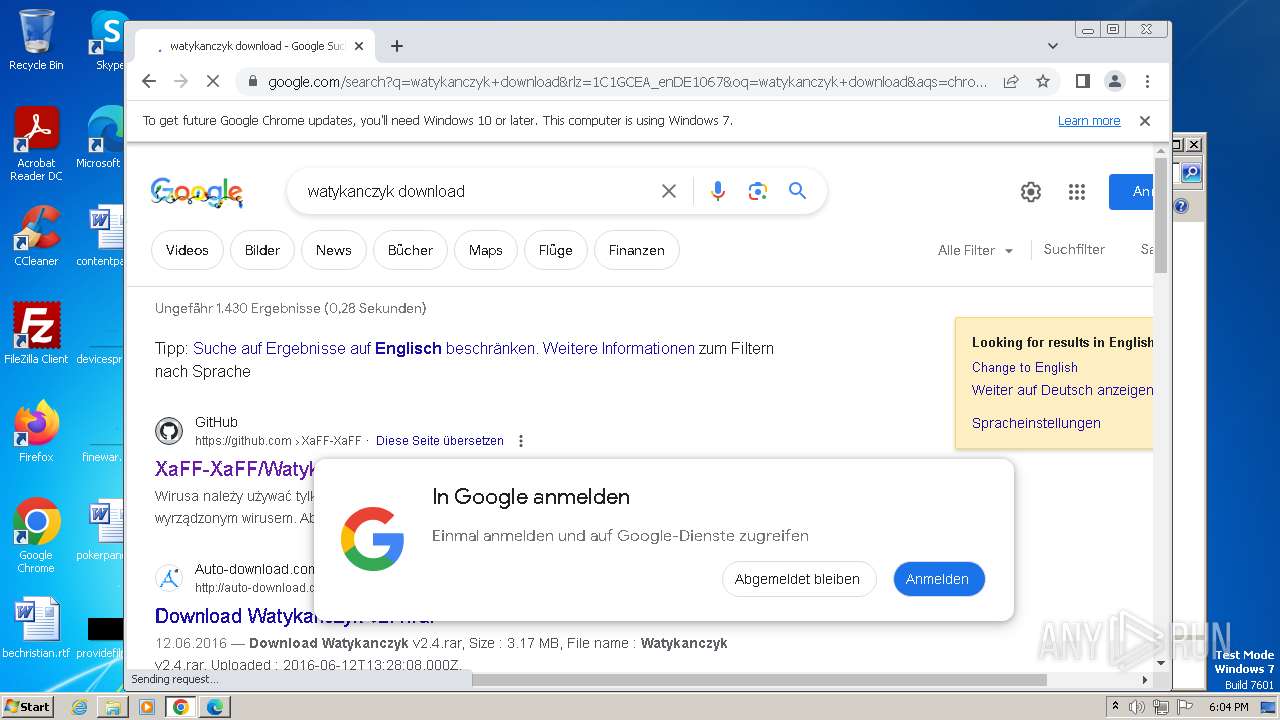Bookmark this page with the star icon
Viewport: 1280px width, 720px height.
(x=1043, y=81)
